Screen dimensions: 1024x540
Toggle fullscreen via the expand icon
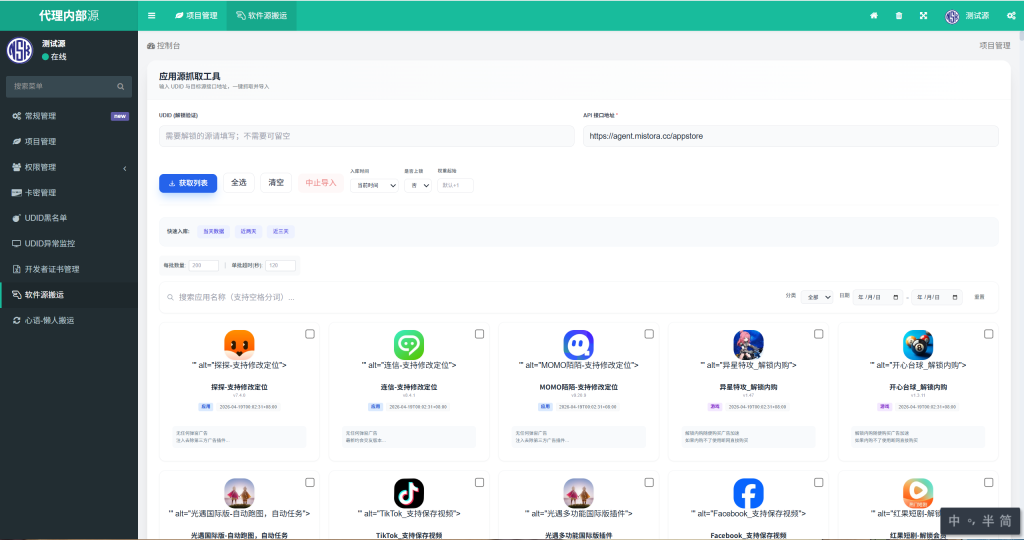tap(923, 16)
